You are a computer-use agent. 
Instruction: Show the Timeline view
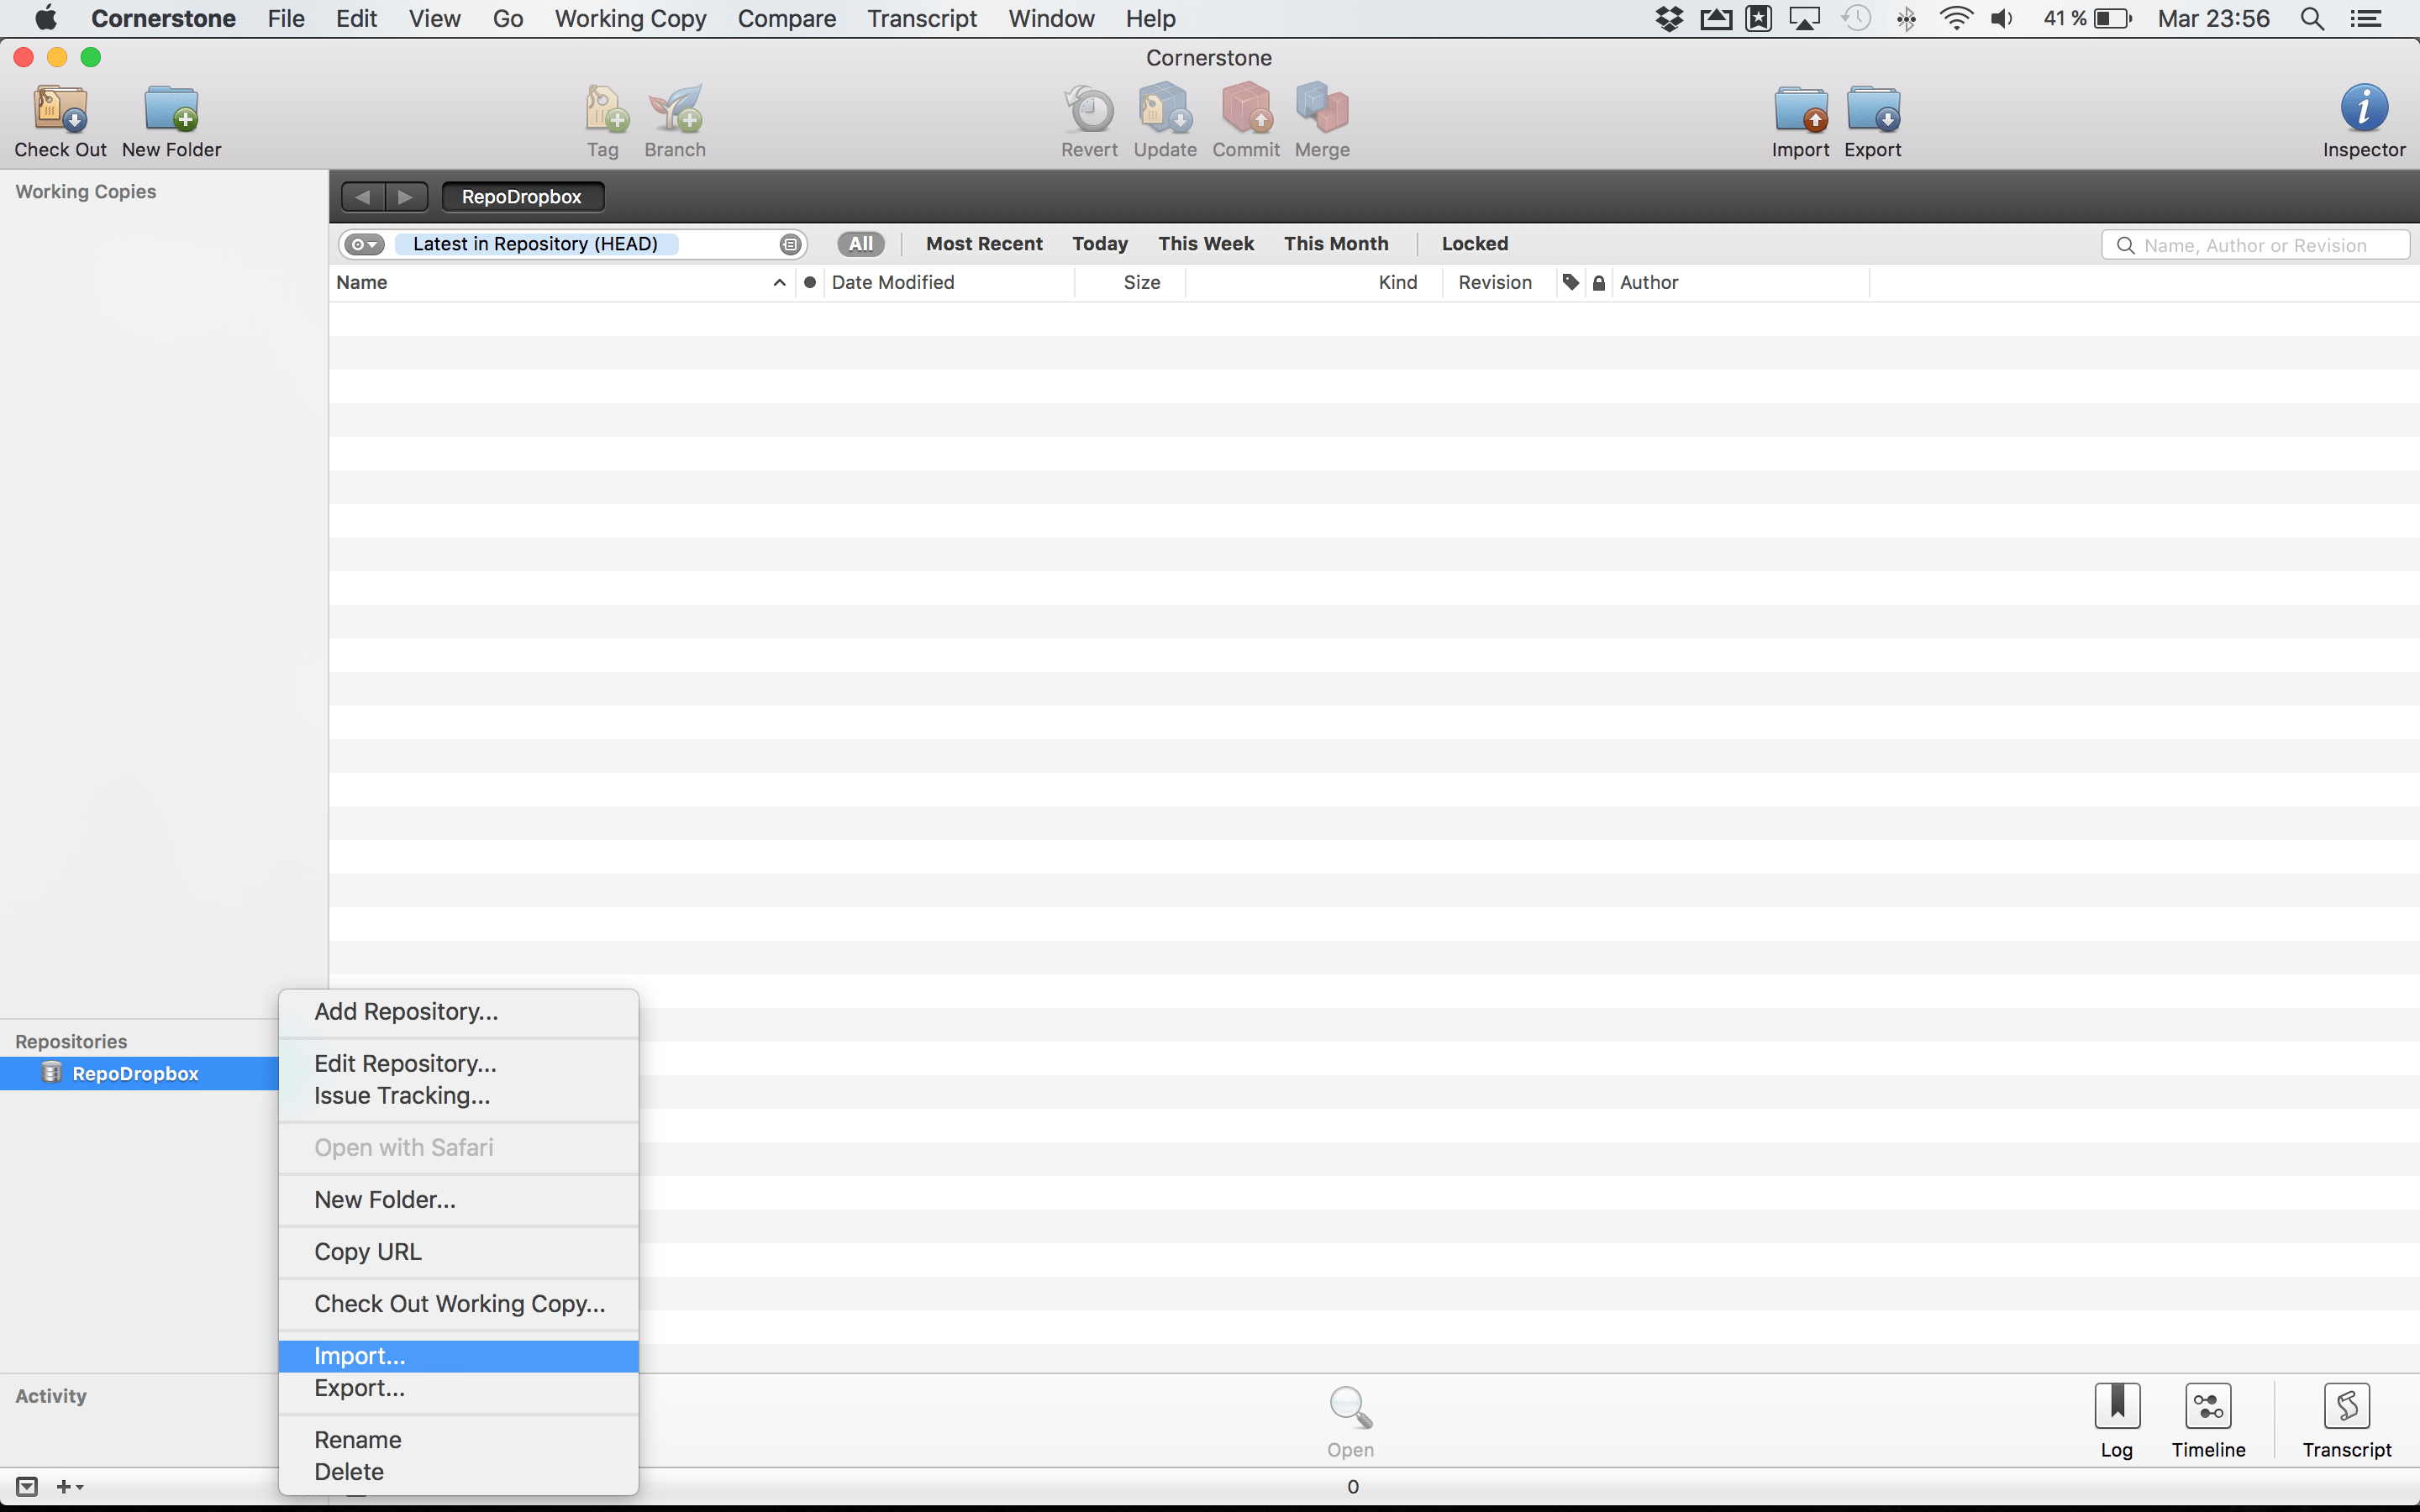tap(2208, 1406)
